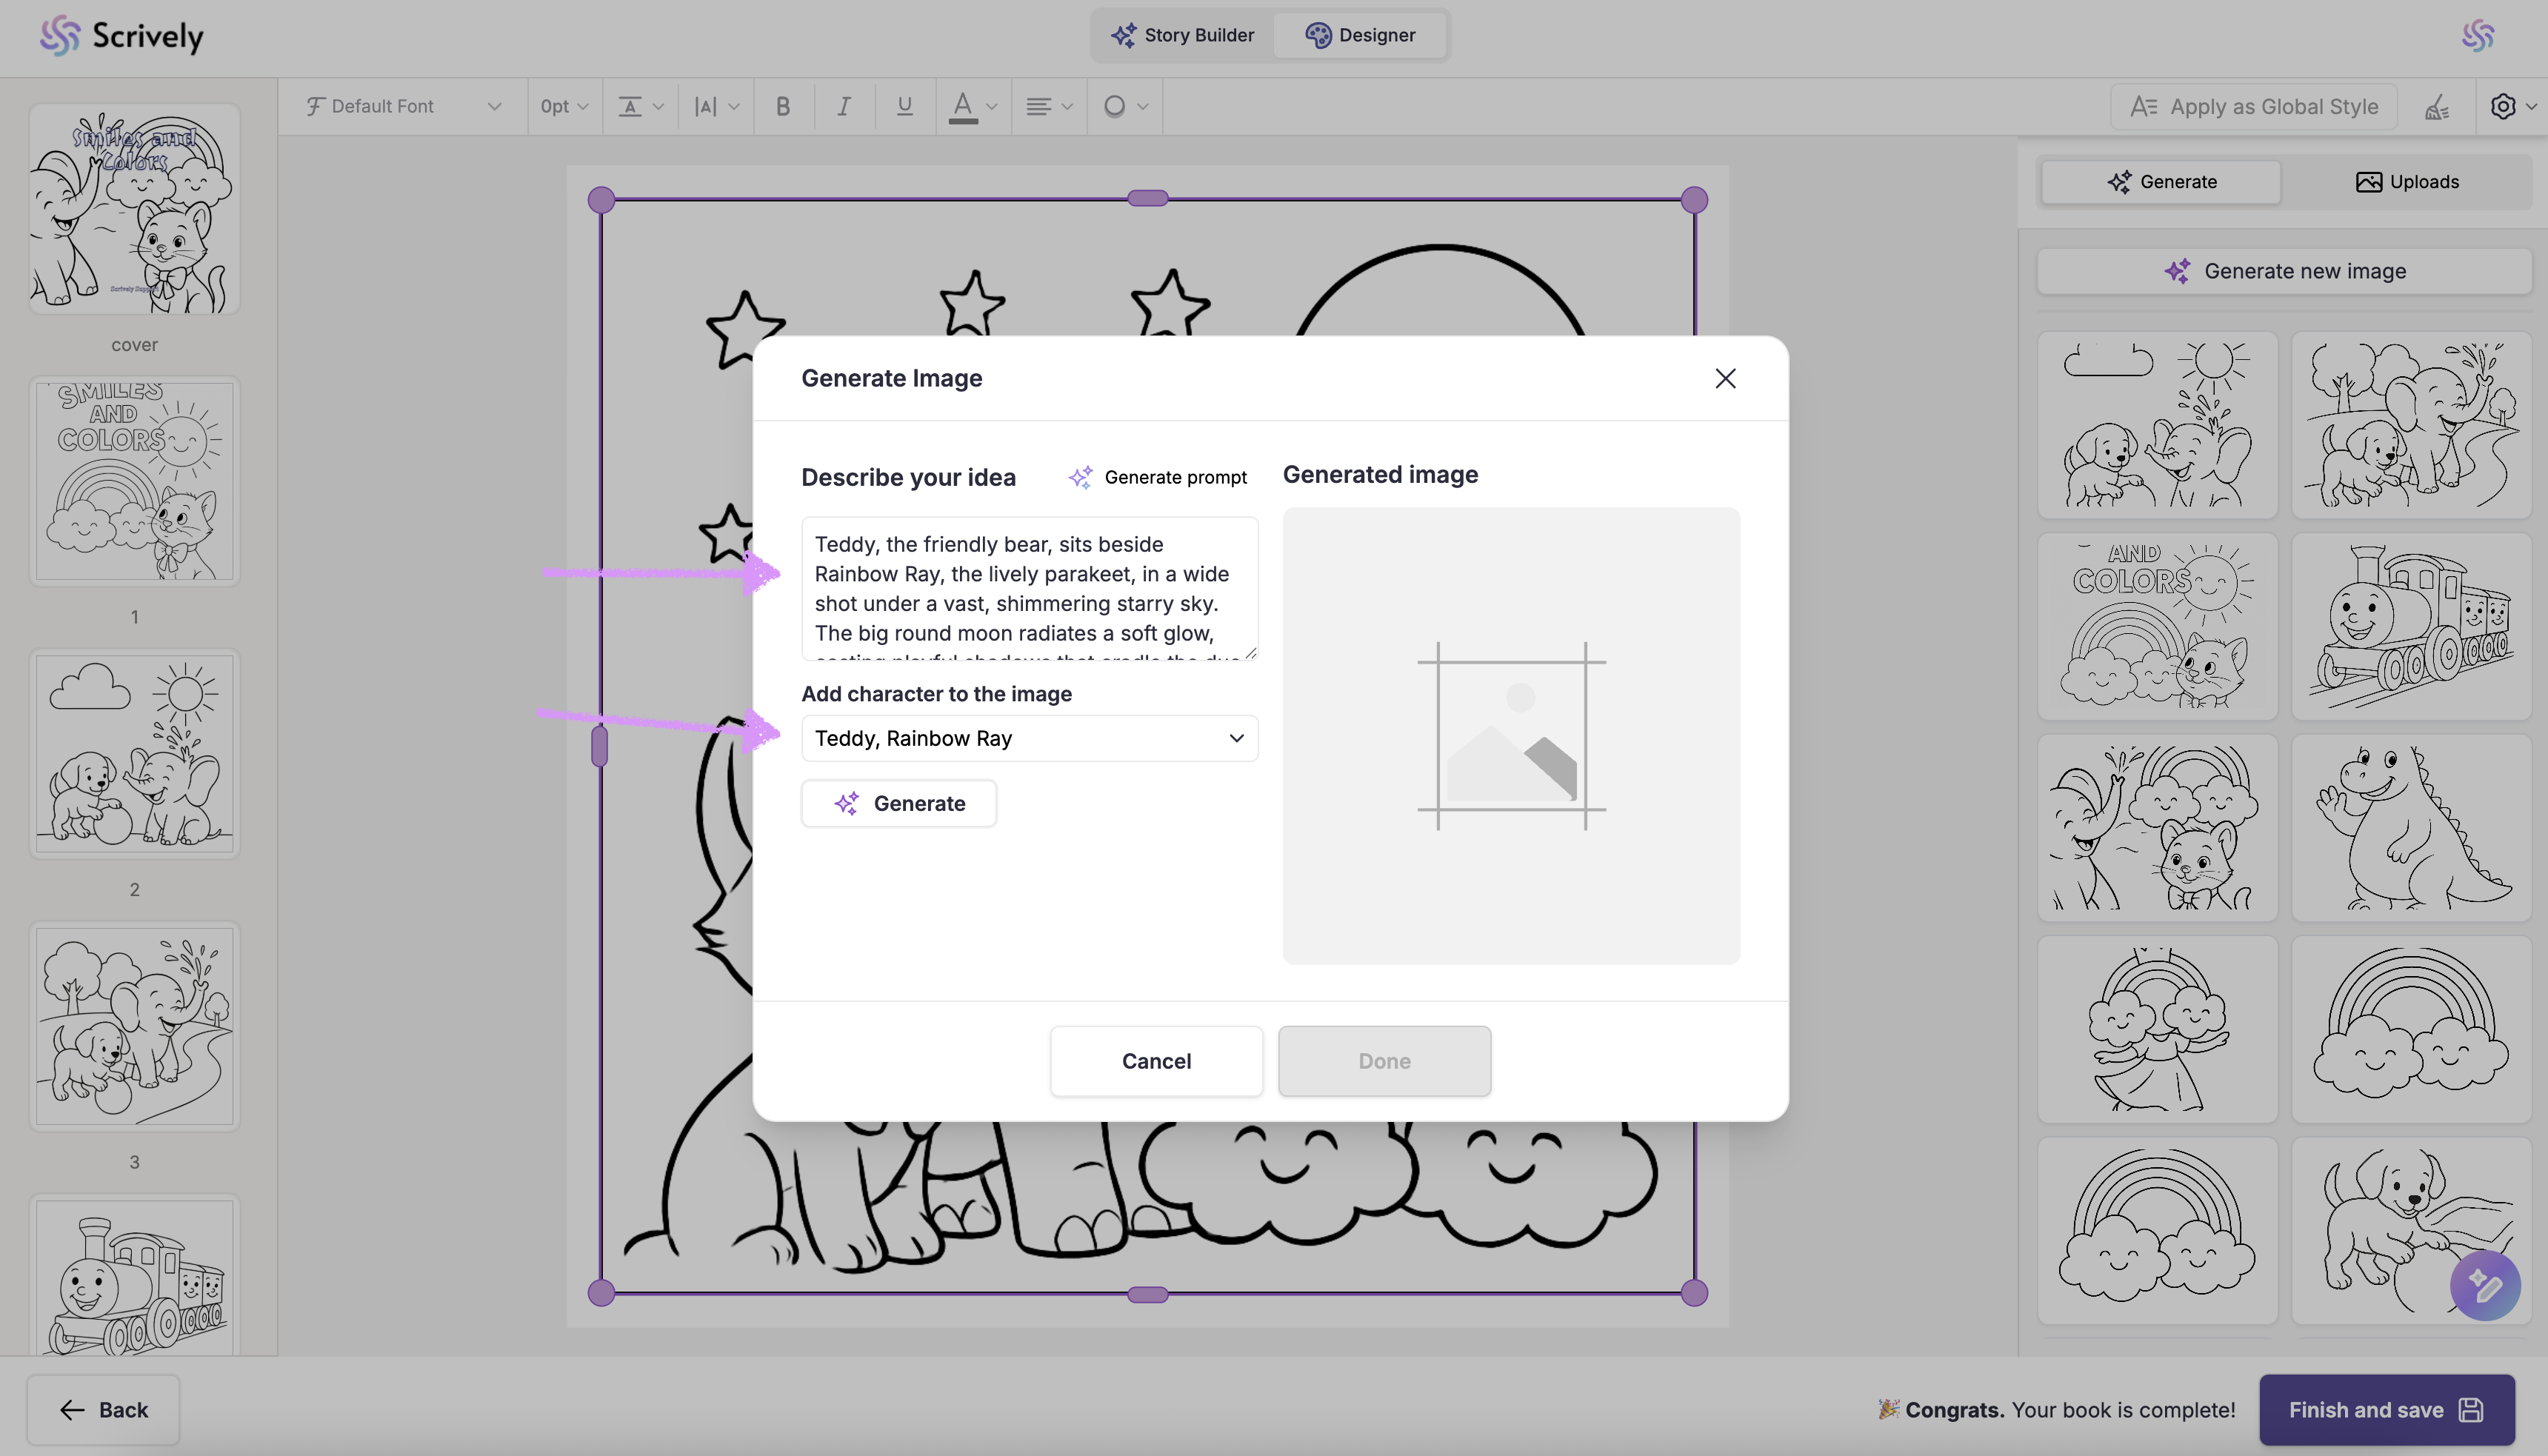Click the Bold formatting icon
This screenshot has height=1456, width=2548.
783,106
